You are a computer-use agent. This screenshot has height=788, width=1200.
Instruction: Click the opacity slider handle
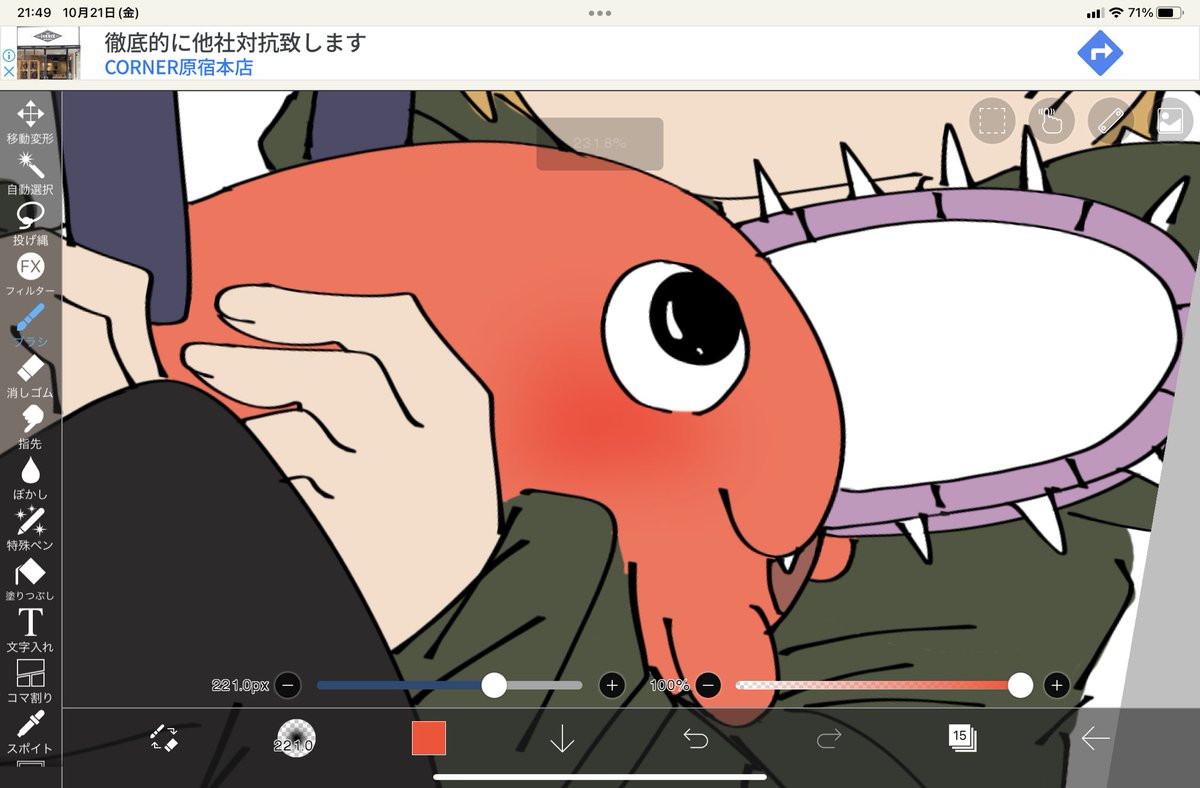tap(1020, 685)
